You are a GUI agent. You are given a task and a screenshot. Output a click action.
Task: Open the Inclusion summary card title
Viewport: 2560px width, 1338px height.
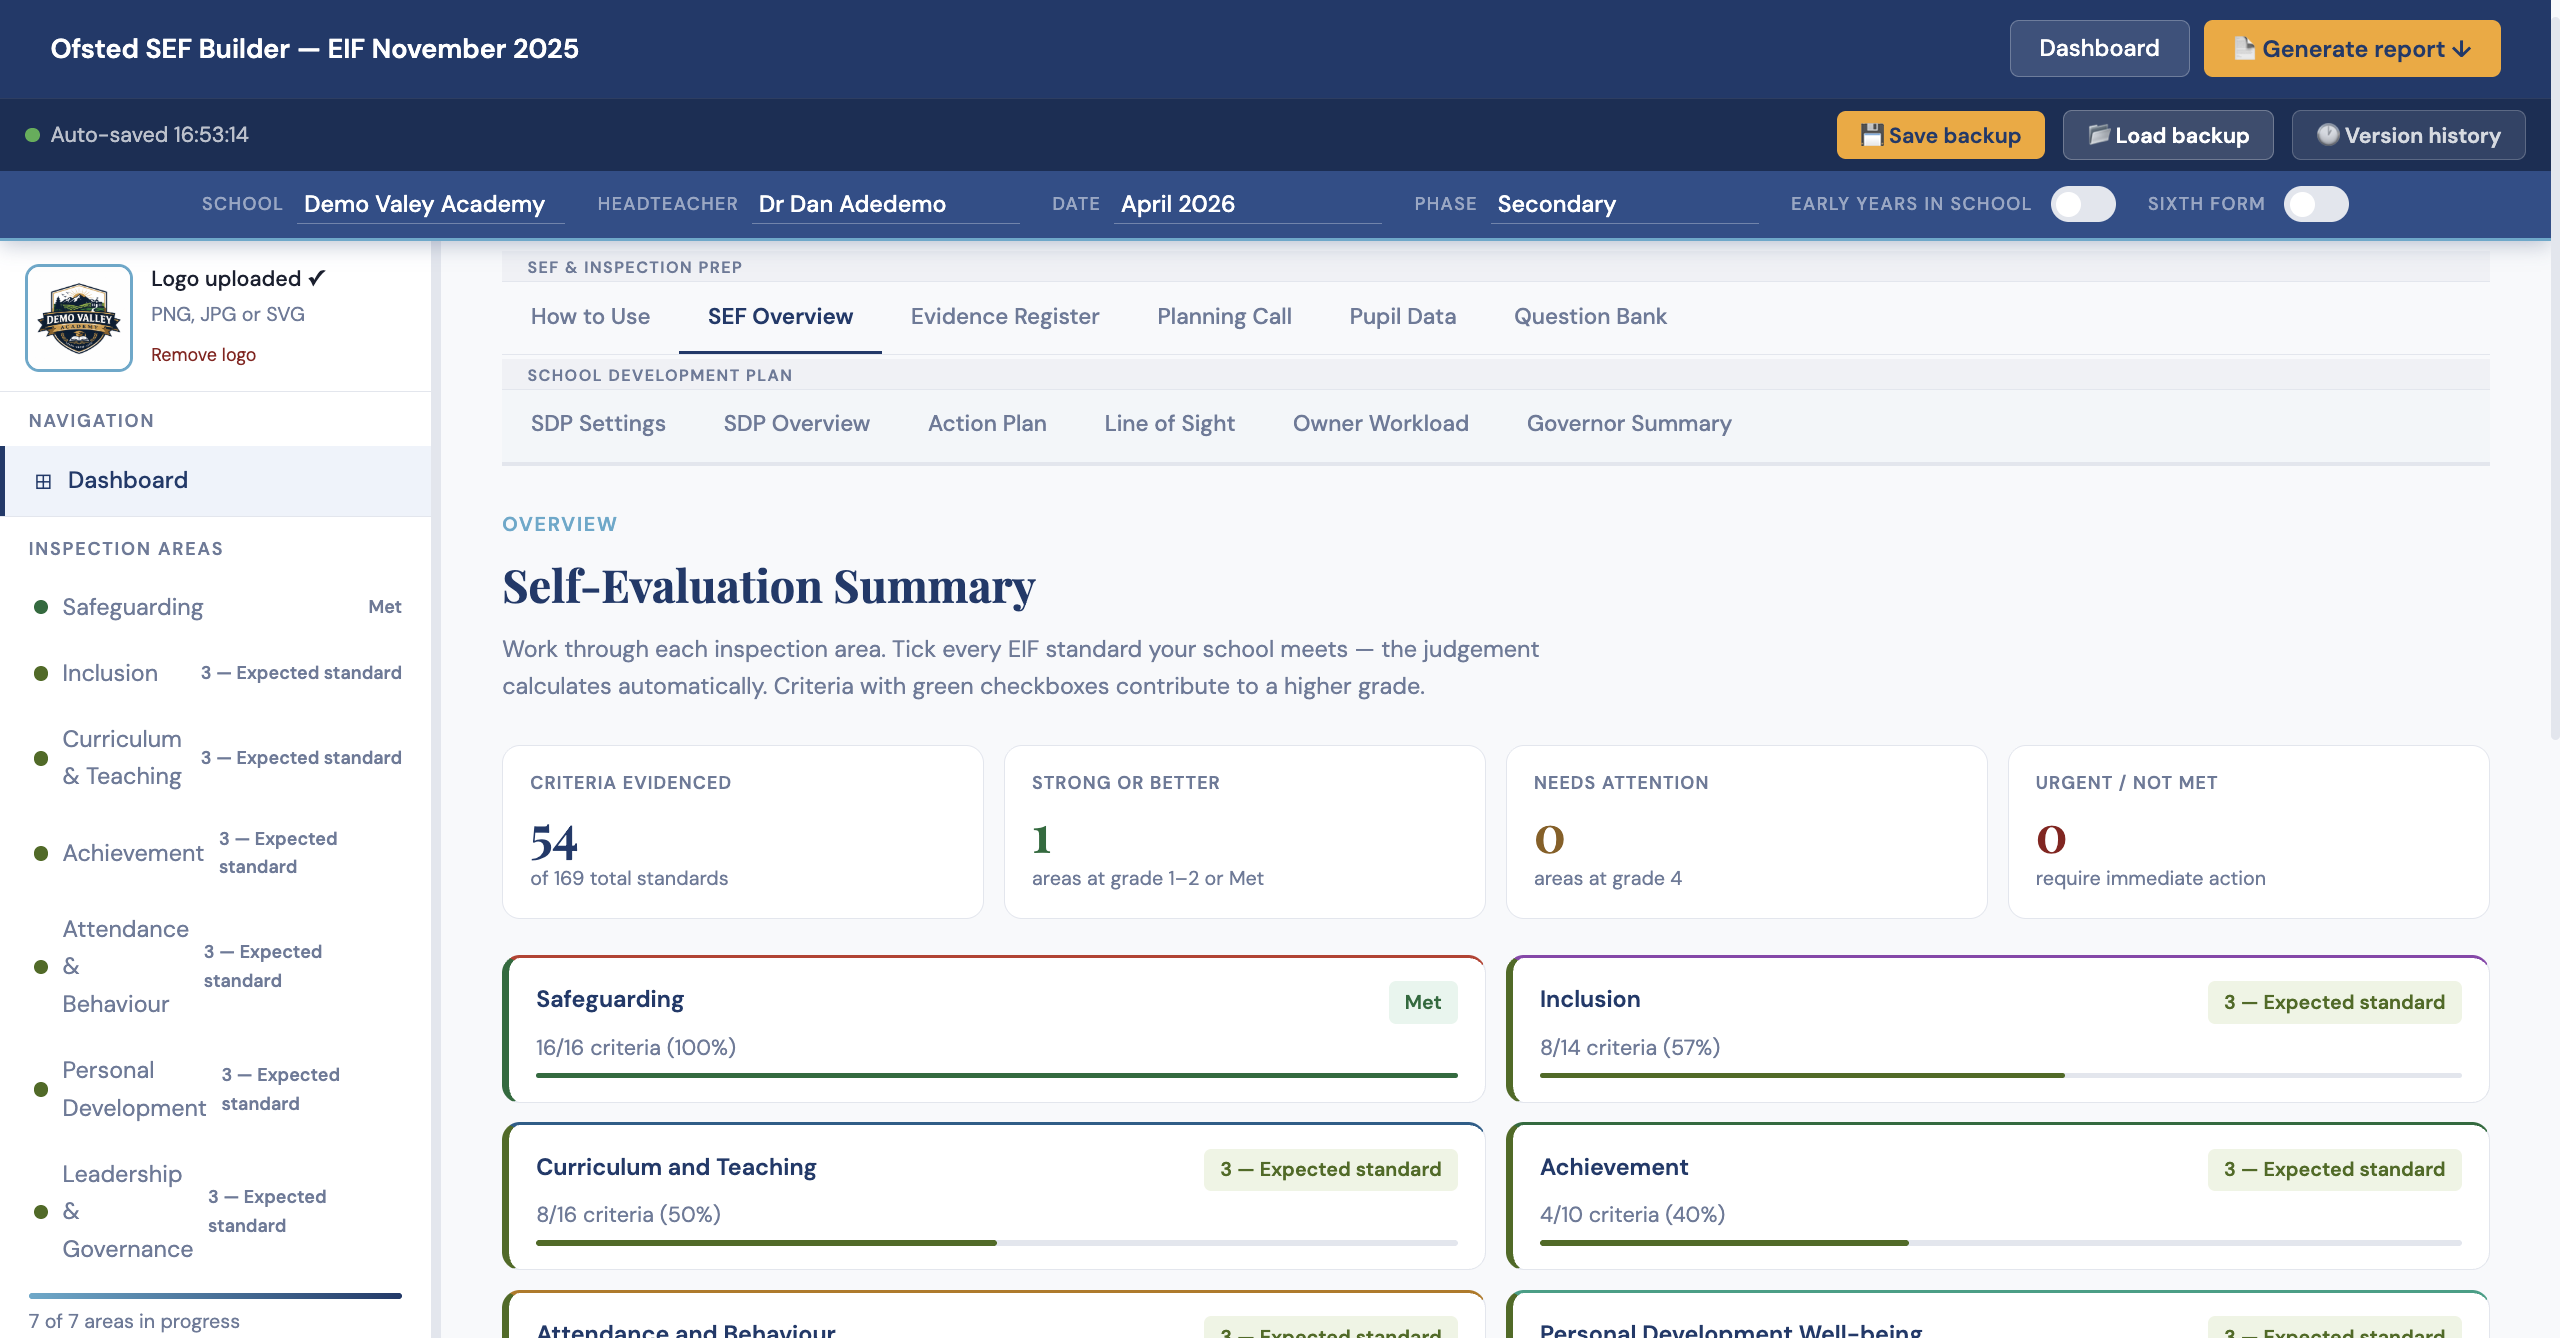click(x=1590, y=999)
